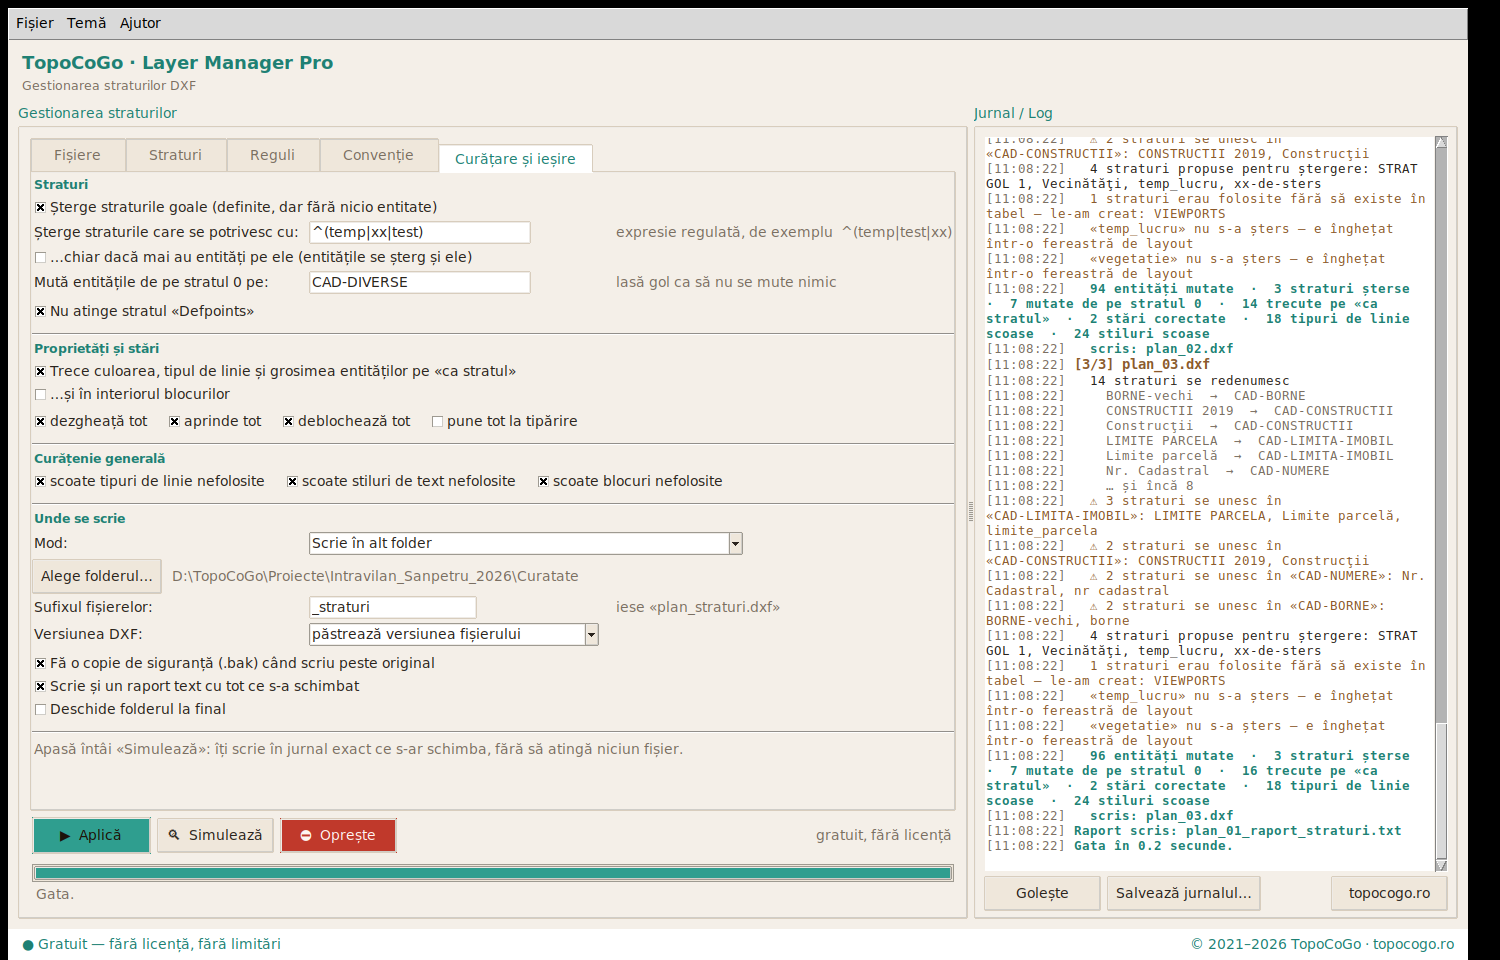Click the green license status dot
This screenshot has width=1500, height=960.
[28, 945]
